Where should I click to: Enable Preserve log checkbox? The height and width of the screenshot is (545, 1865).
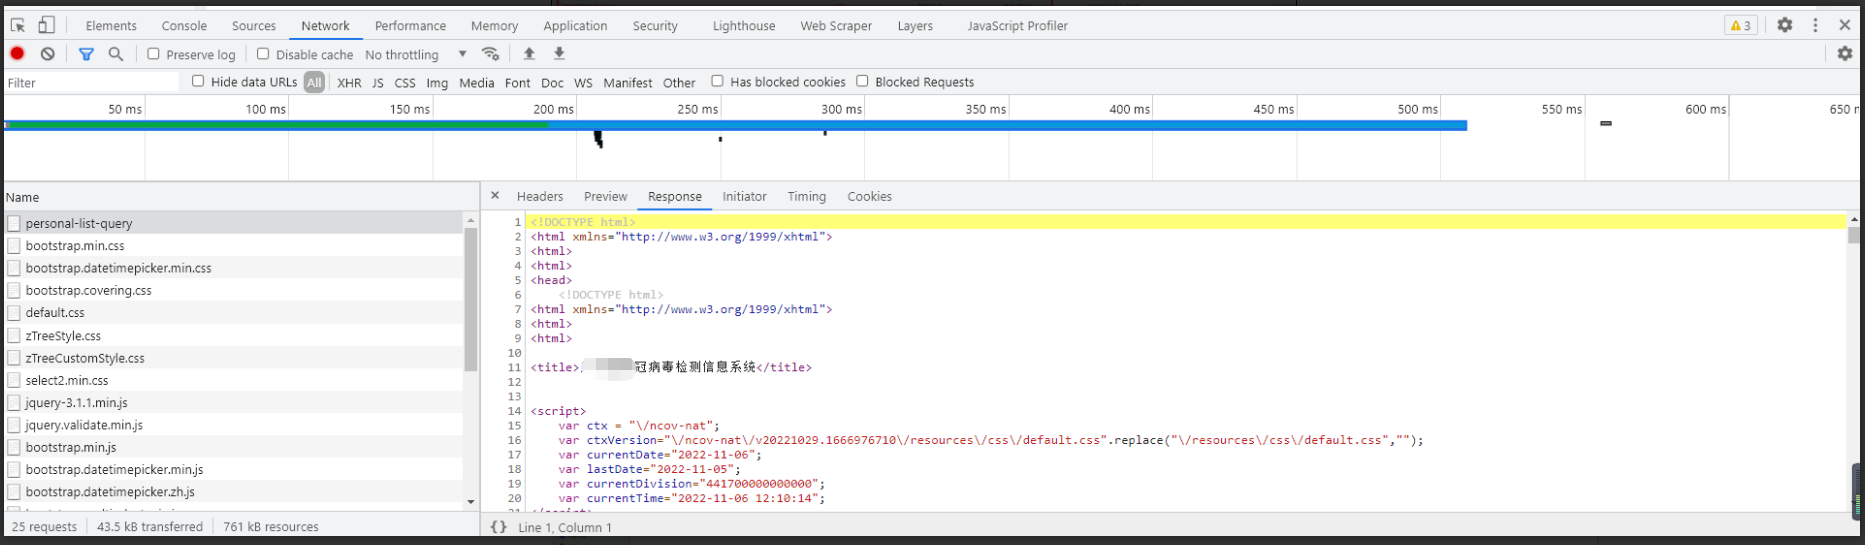tap(153, 54)
